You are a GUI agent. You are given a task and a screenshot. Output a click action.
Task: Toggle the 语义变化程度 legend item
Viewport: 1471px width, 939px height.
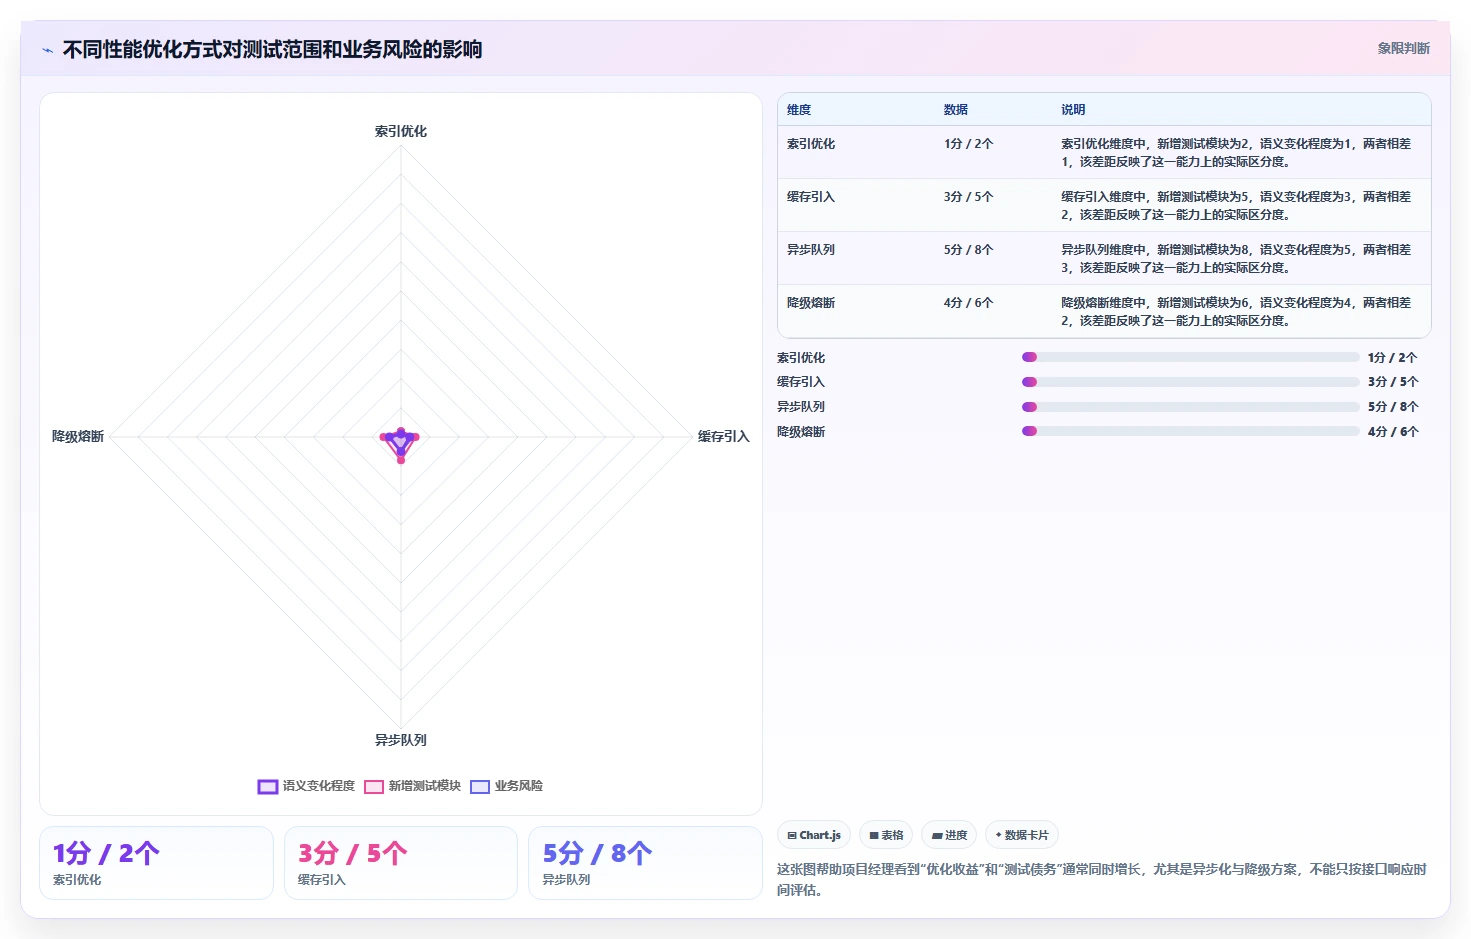[x=306, y=786]
